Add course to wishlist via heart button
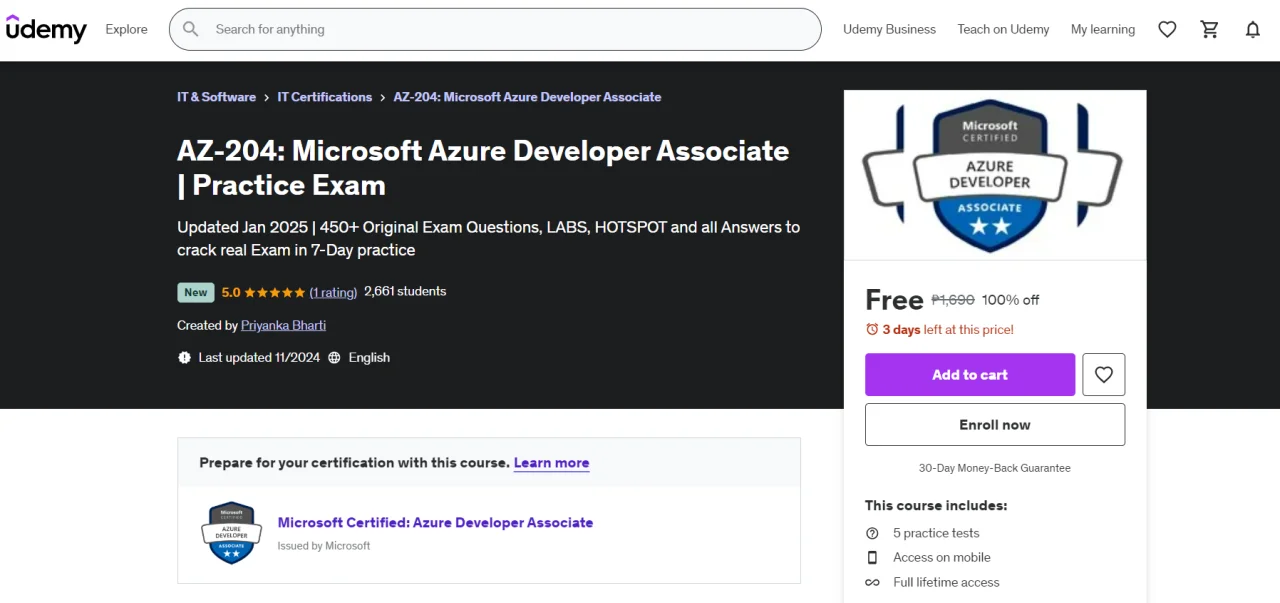The image size is (1280, 603). click(x=1104, y=374)
